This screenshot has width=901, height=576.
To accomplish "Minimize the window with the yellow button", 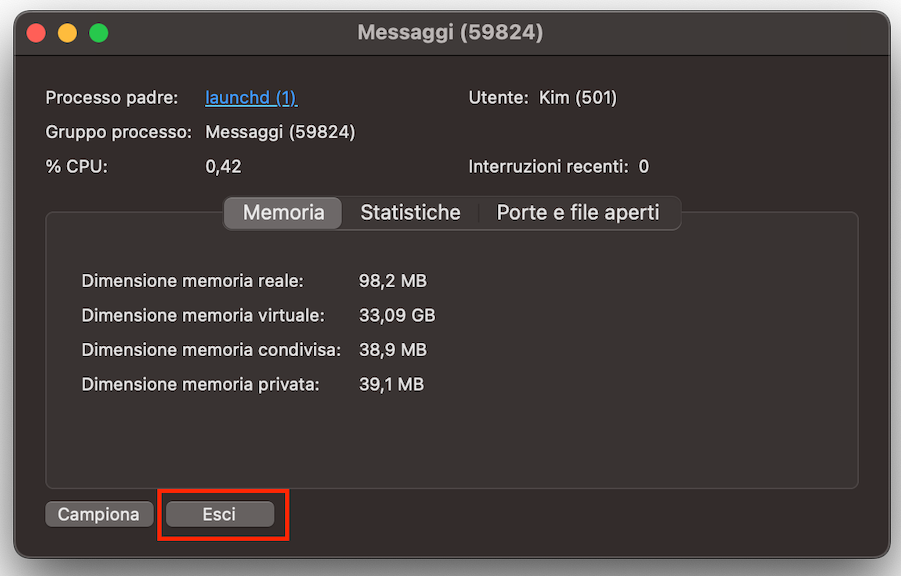I will tap(67, 32).
